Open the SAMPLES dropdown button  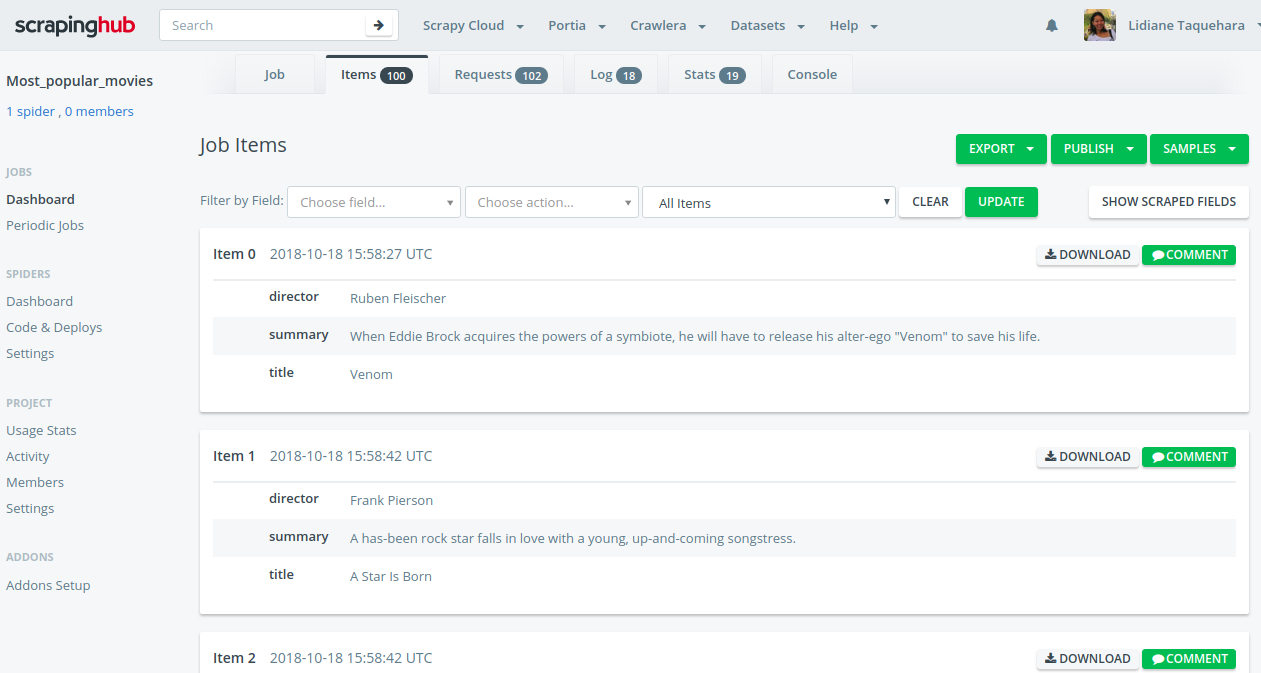(1199, 149)
